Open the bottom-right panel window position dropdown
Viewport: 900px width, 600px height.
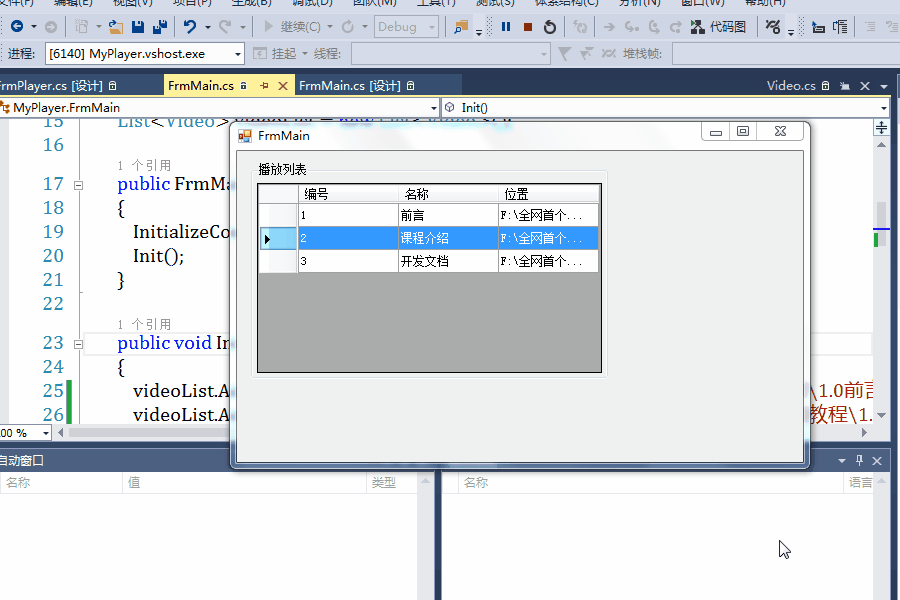(841, 460)
